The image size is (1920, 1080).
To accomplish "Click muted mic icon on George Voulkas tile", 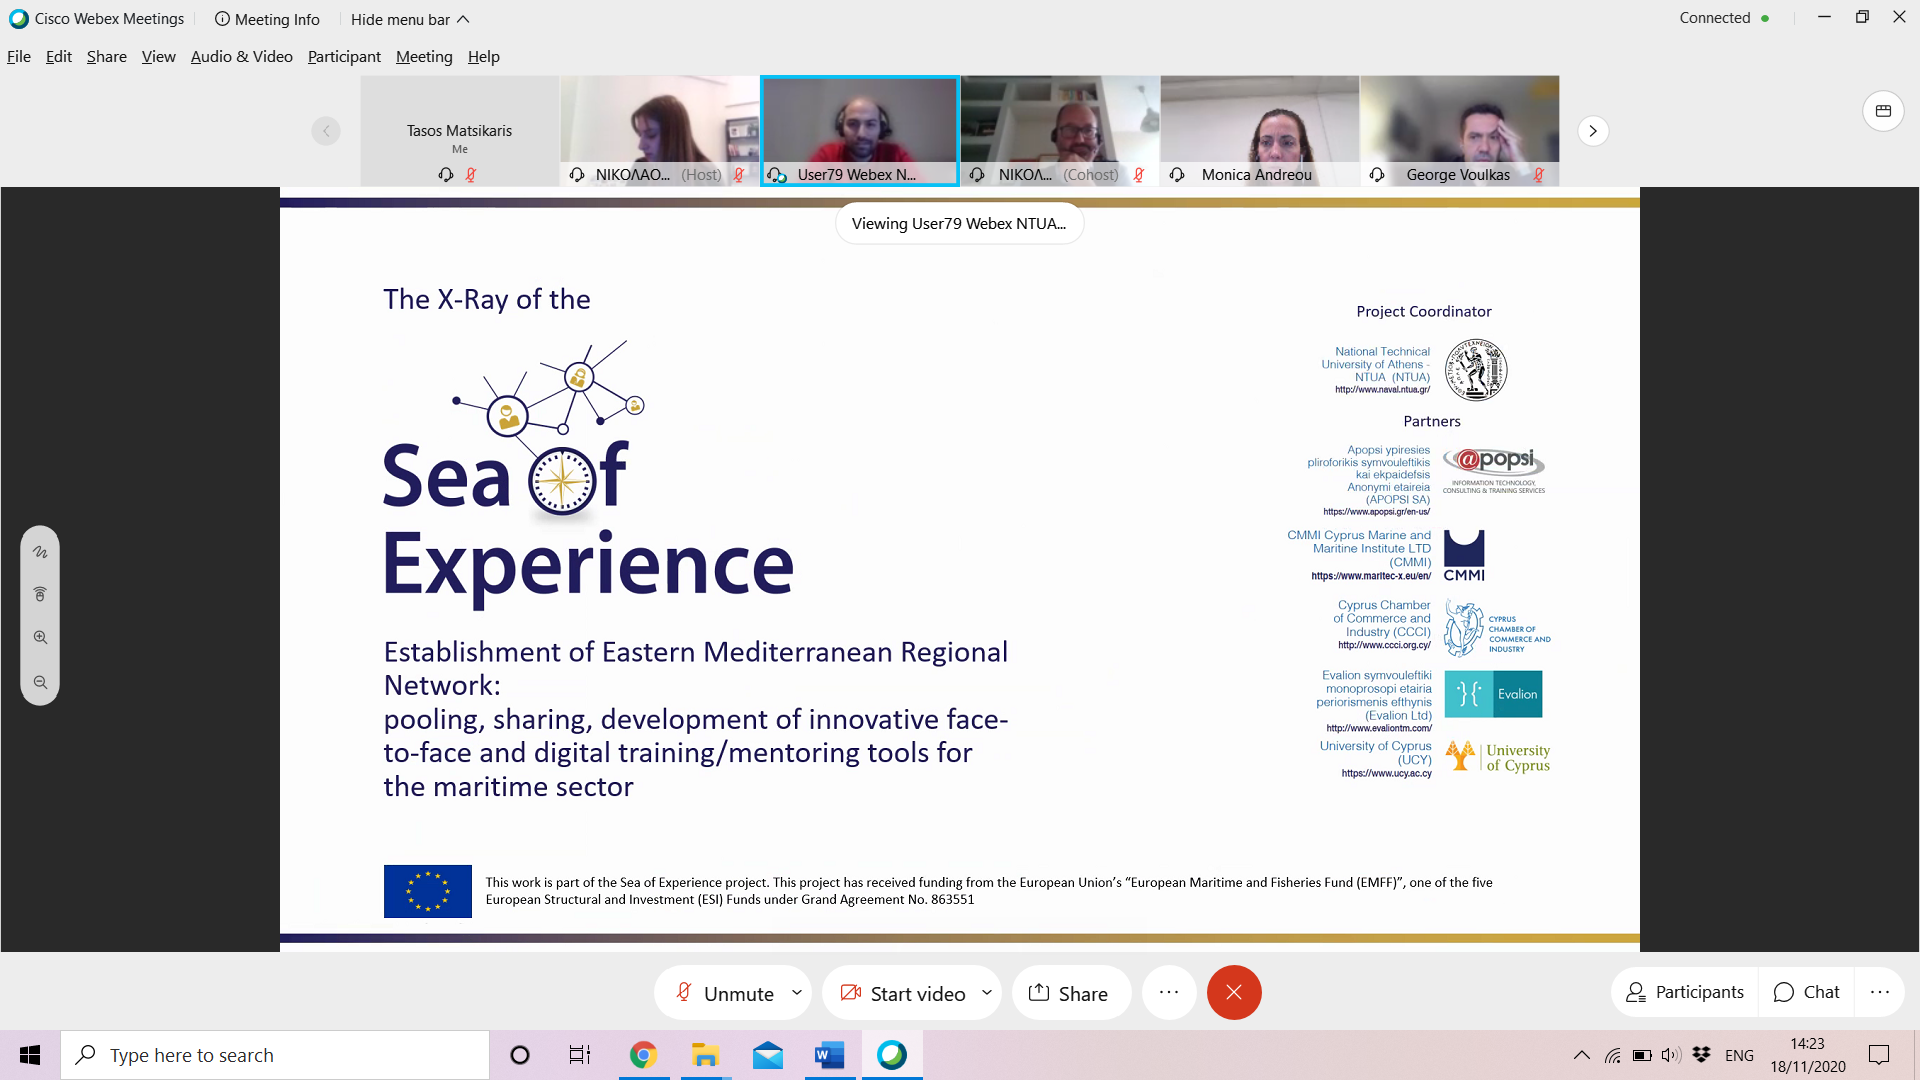I will click(1539, 175).
